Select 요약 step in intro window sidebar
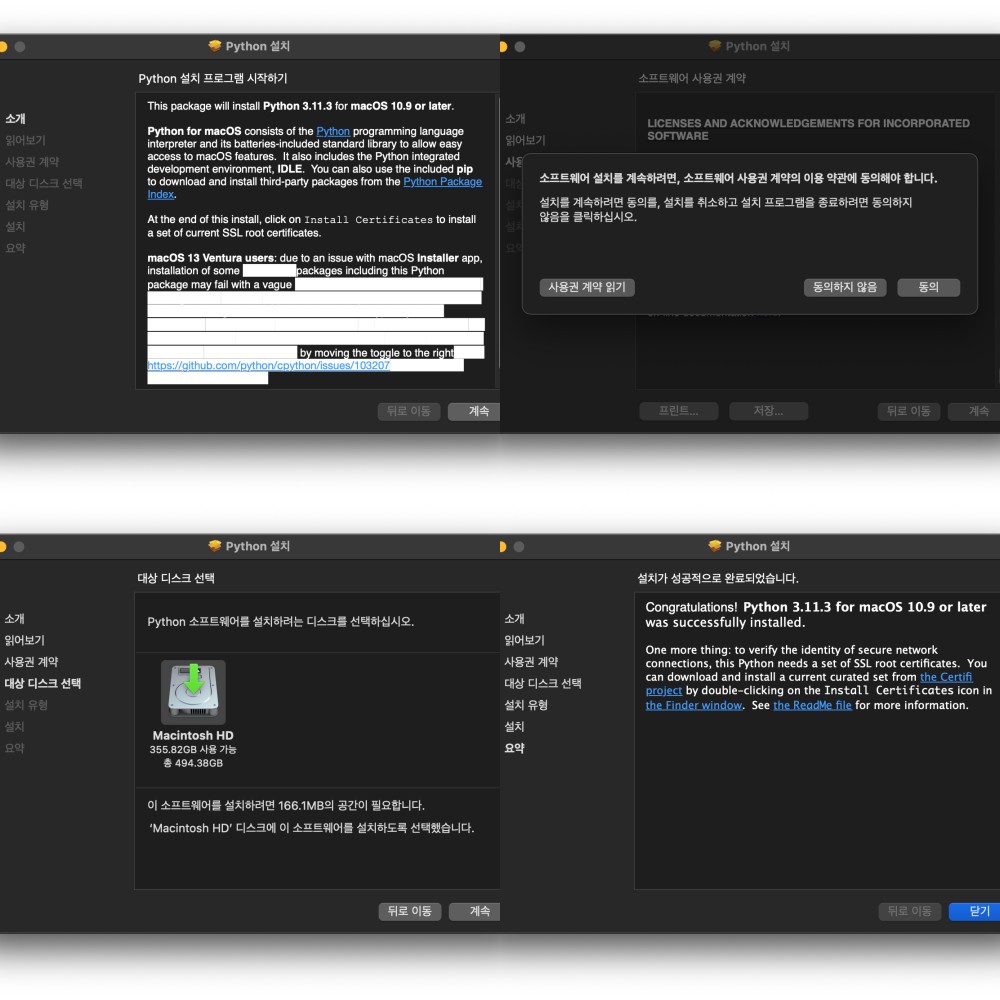Screen dimensions: 1000x1000 pos(15,249)
